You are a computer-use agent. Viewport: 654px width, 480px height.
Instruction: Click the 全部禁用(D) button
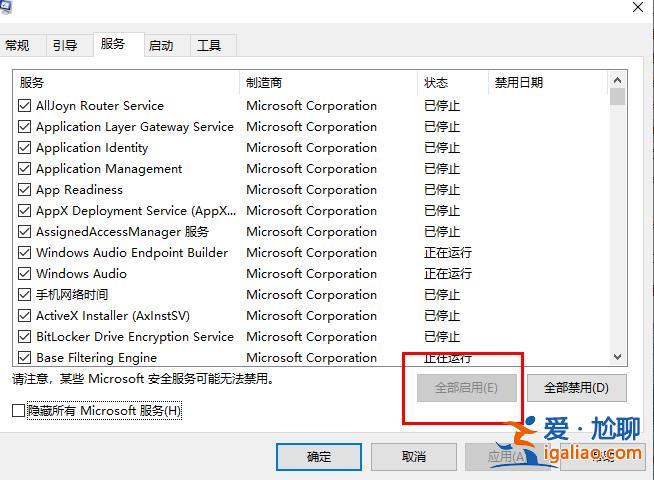576,388
